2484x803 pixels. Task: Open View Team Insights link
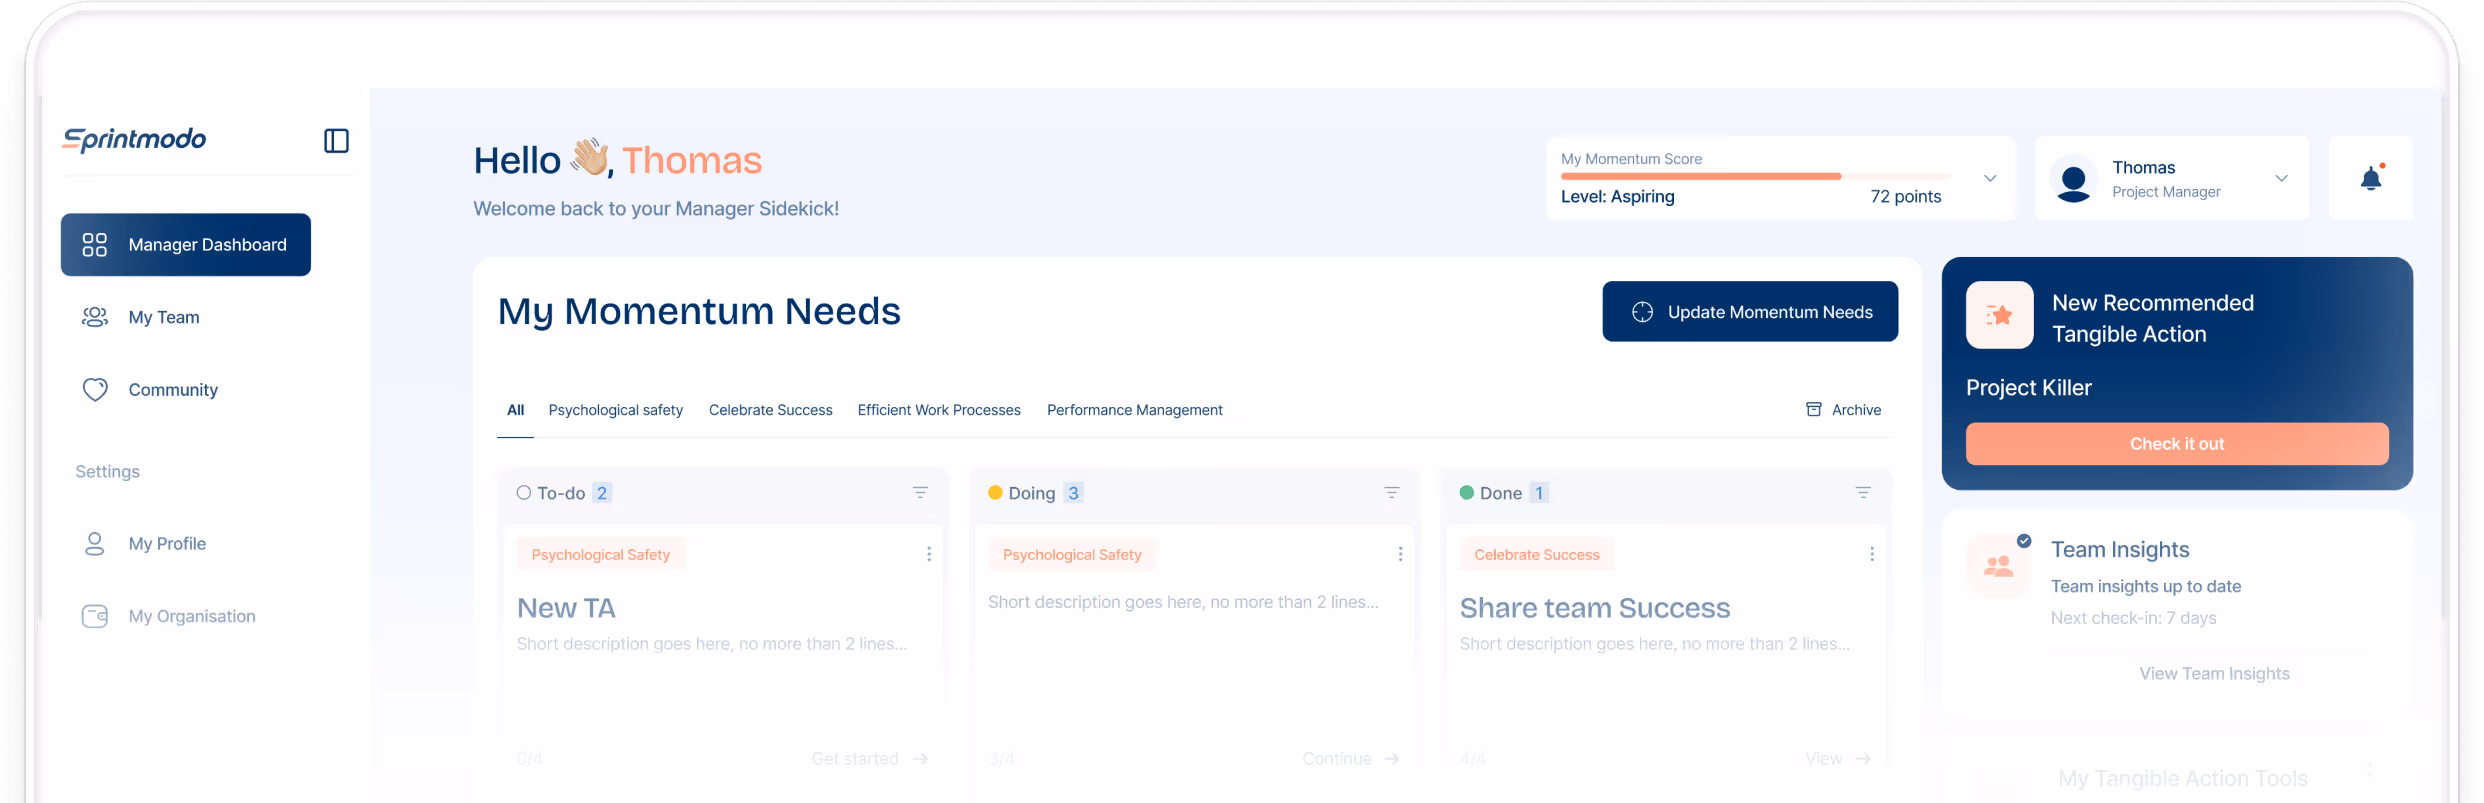[2214, 674]
